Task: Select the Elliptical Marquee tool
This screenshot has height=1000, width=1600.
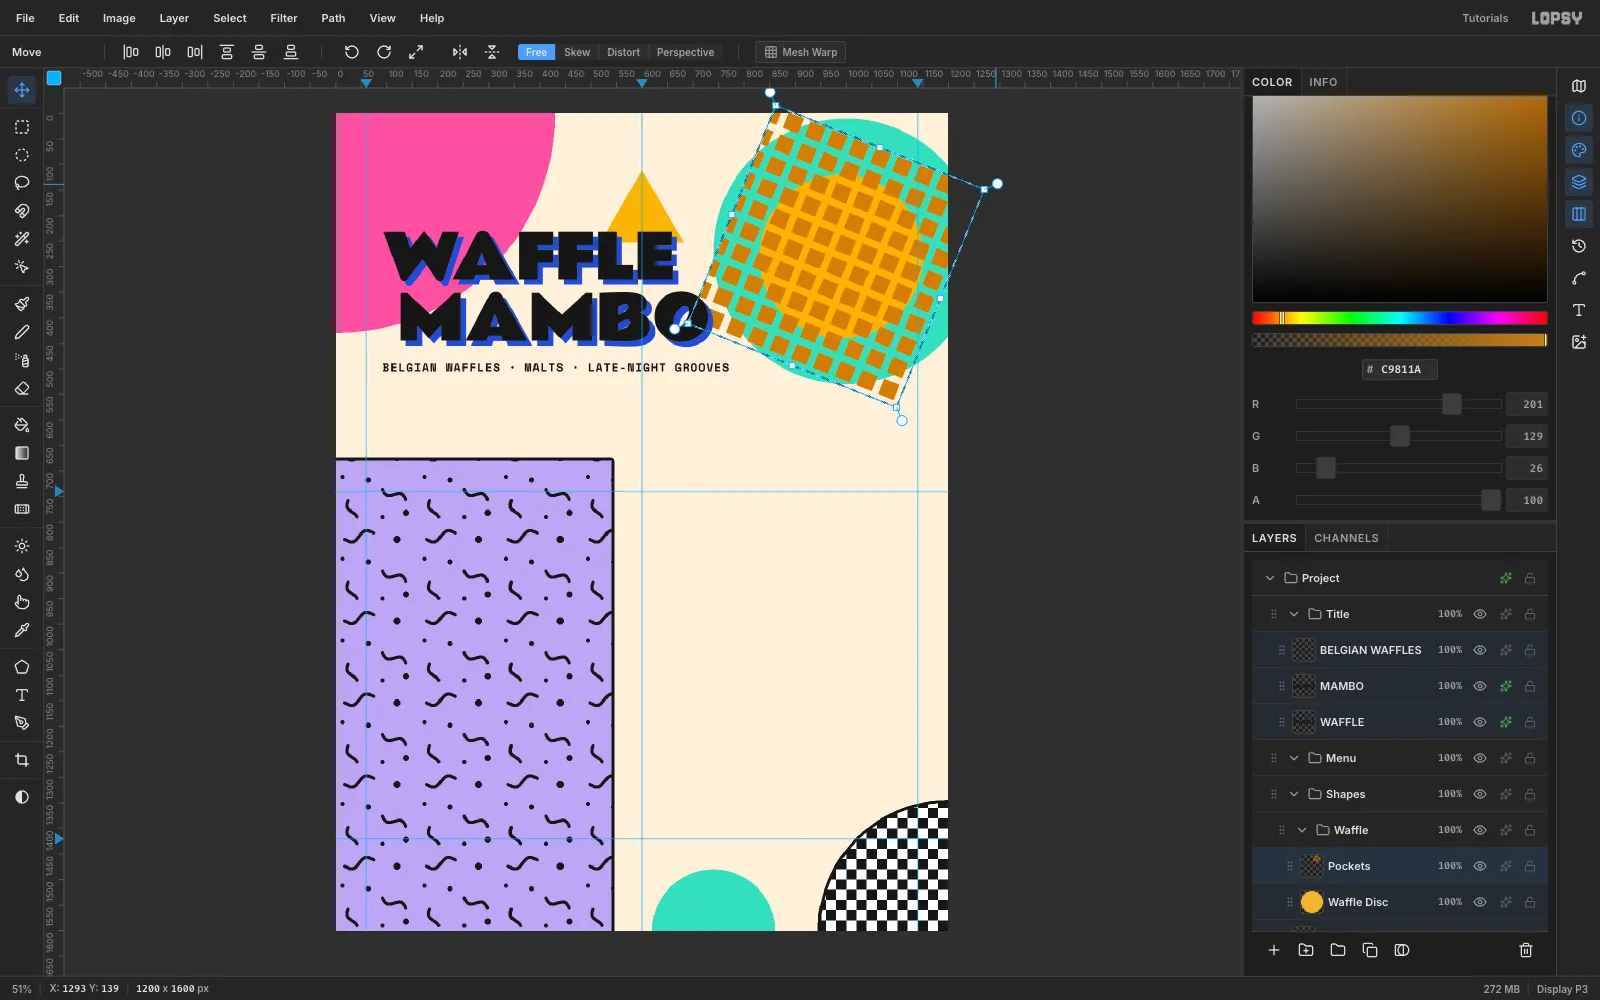Action: [x=22, y=155]
